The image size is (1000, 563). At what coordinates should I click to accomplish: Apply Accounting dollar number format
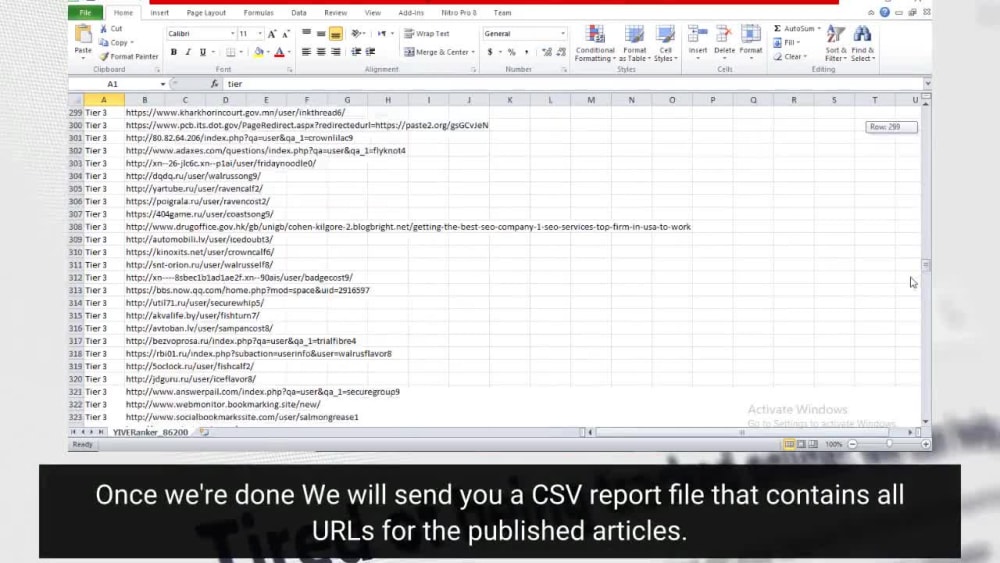490,52
